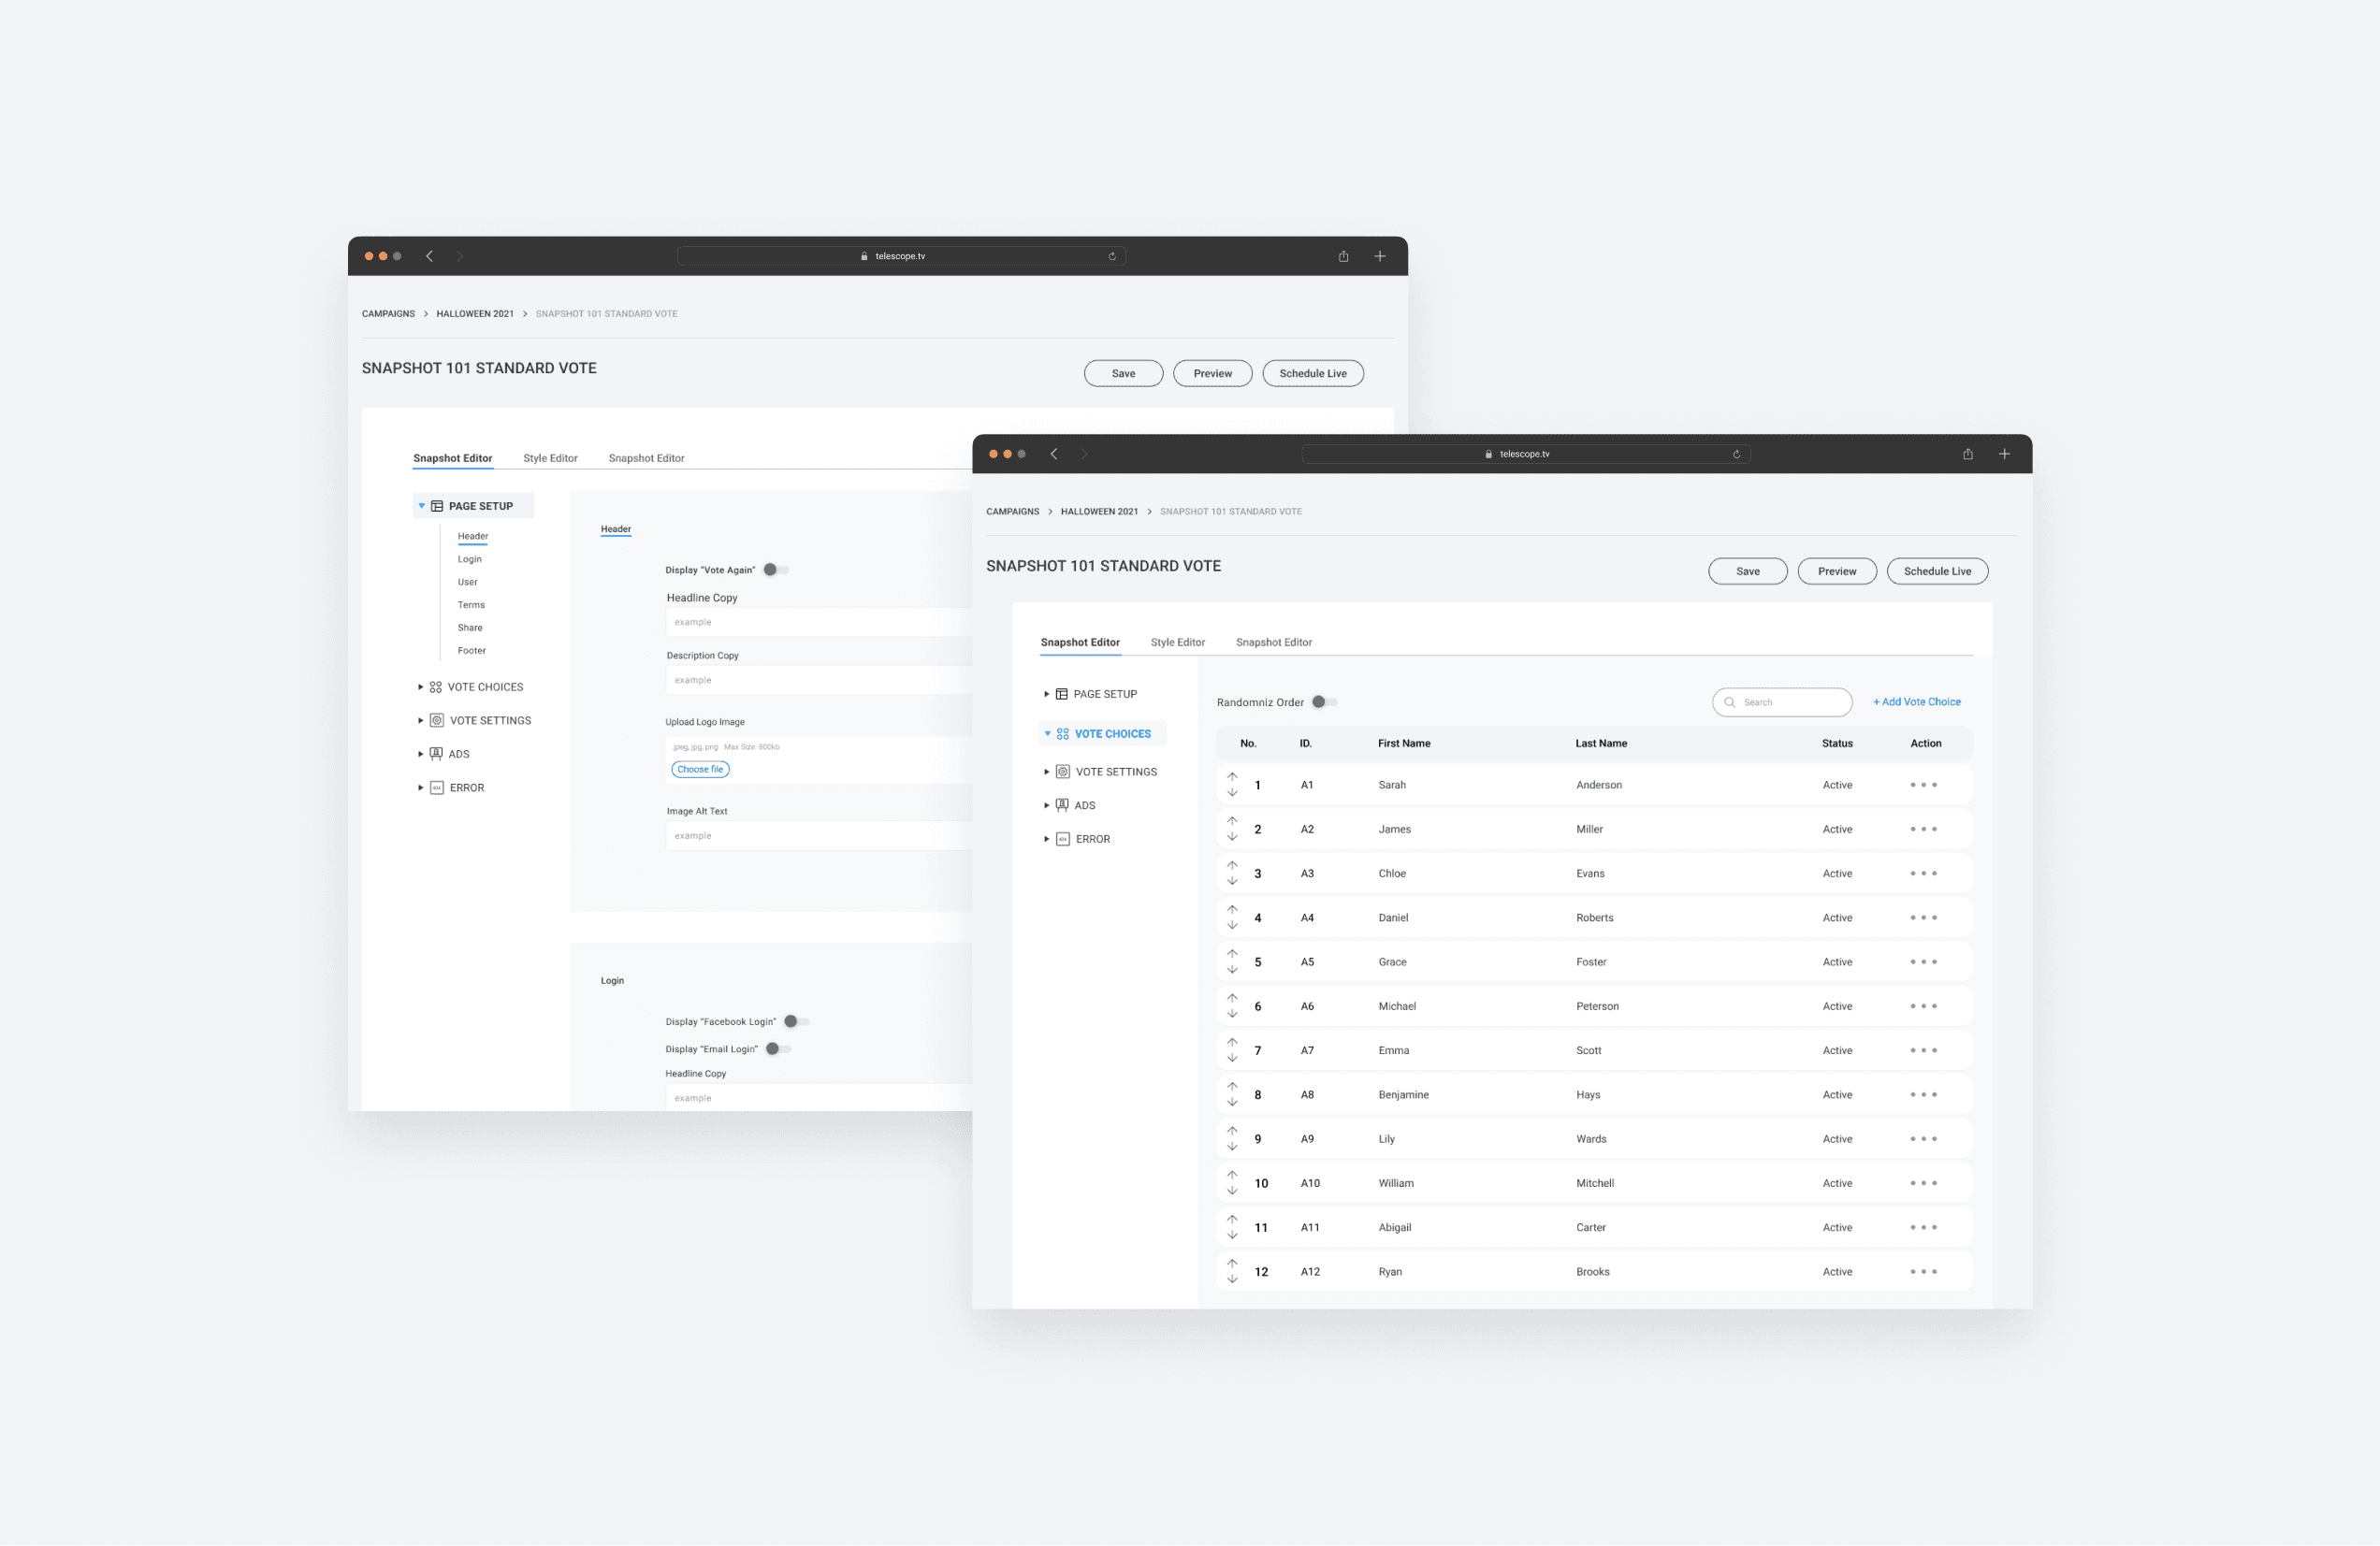Click the Vote Settings icon in front sidebar
Screen dimensions: 2380x1546
point(1063,772)
